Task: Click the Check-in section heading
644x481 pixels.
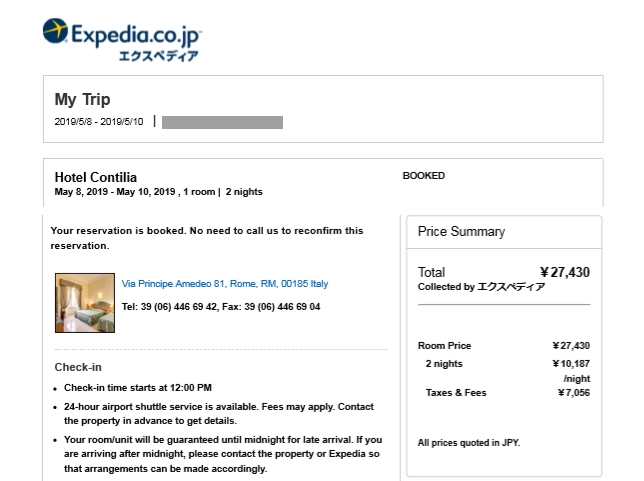Action: (x=78, y=367)
